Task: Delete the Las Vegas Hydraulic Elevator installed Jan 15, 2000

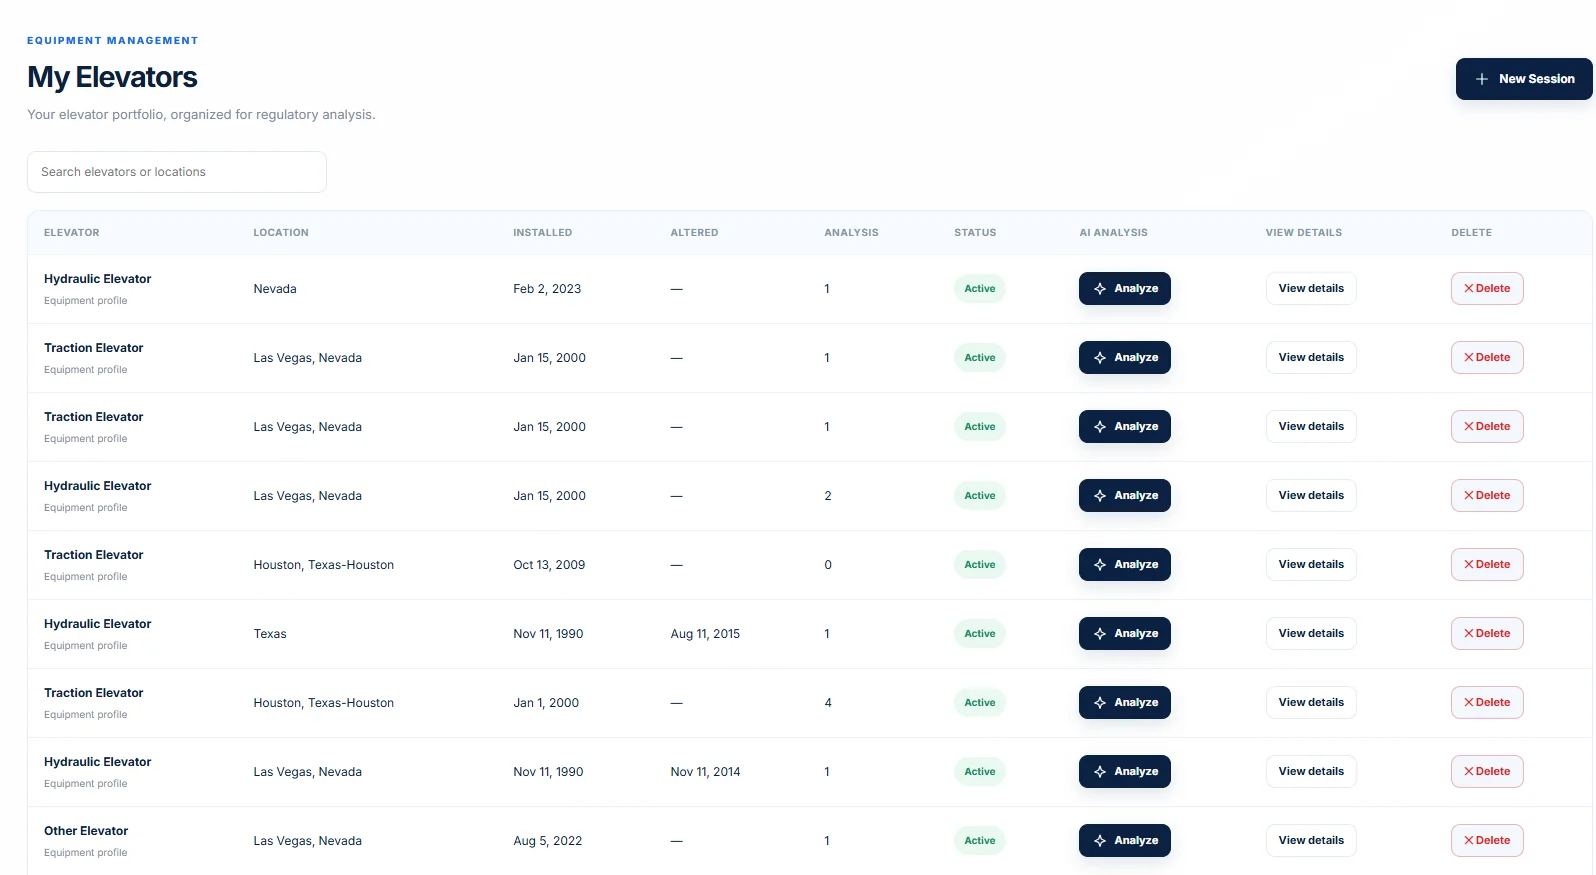Action: tap(1487, 496)
